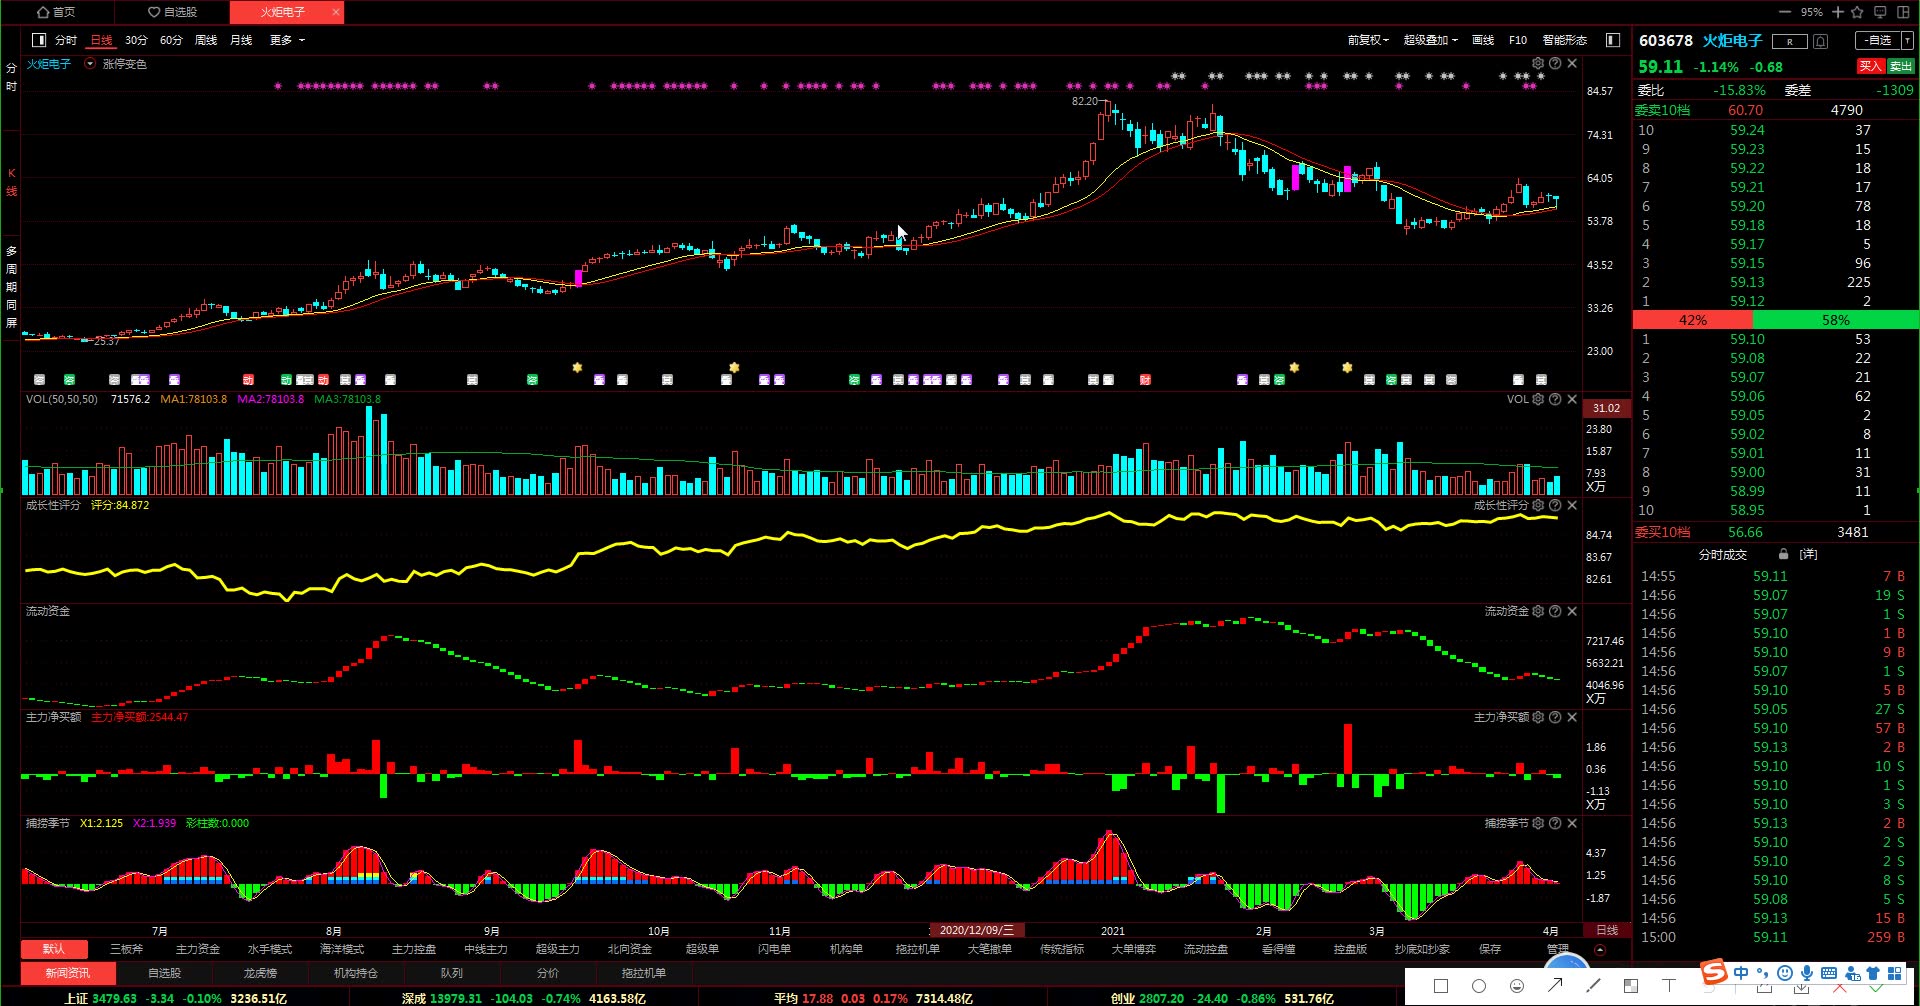Open main K-line chart settings gear
Screen dimensions: 1920x1006
(1538, 63)
